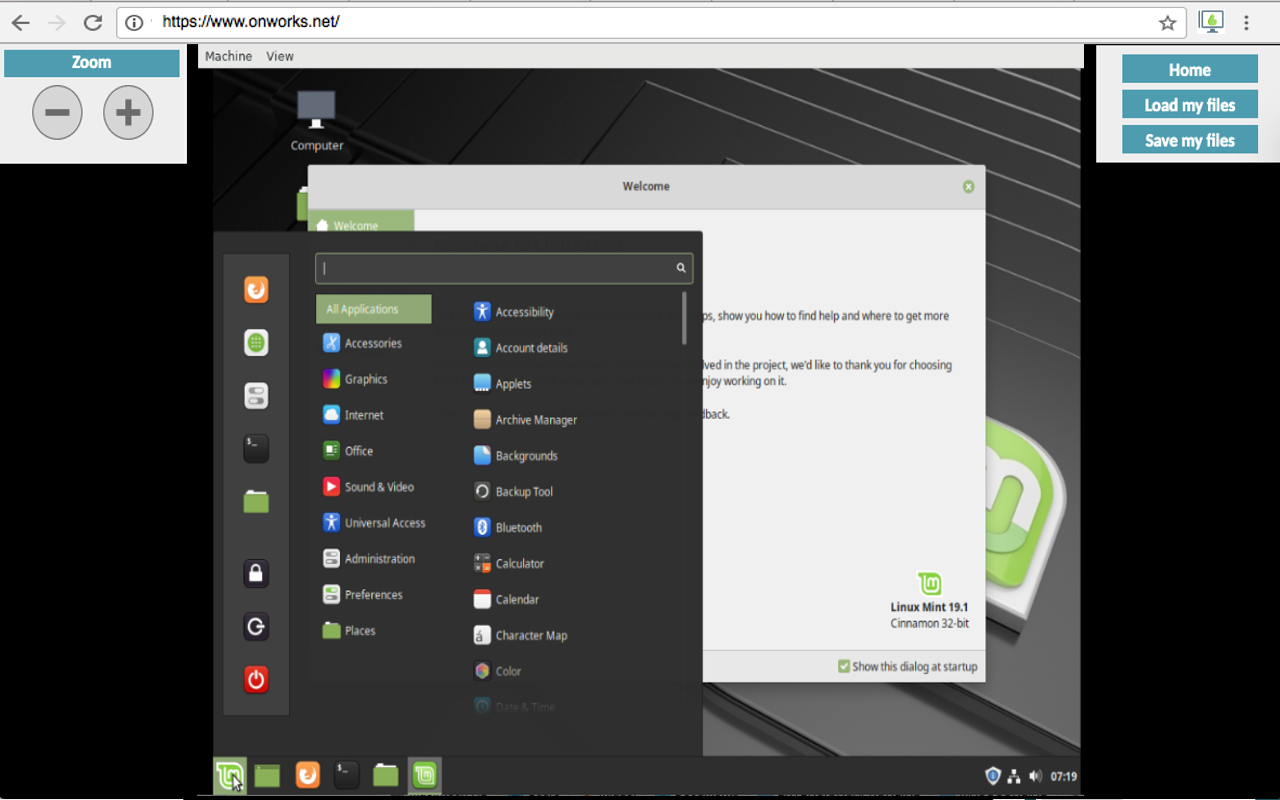This screenshot has width=1280, height=800.
Task: Open the Office category
Action: 348,451
